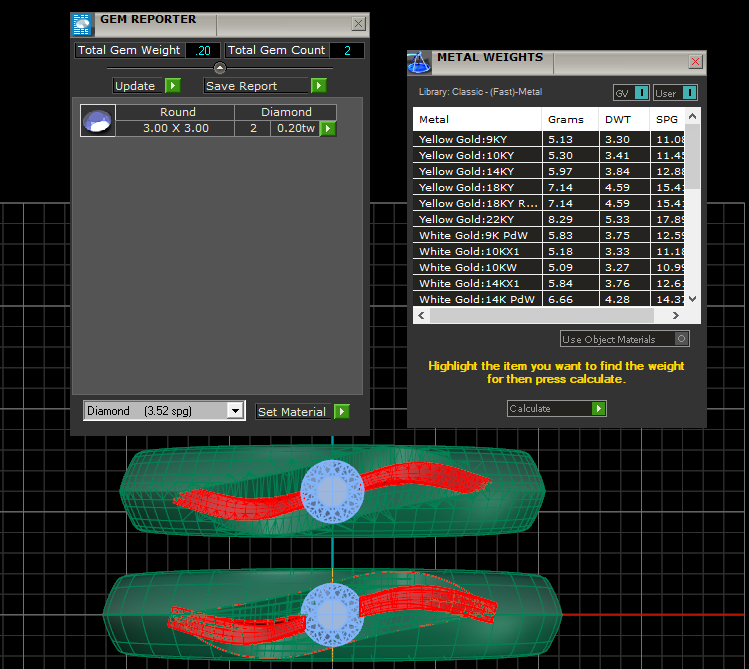Click the Gem Reporter panel icon
This screenshot has width=749, height=669.
82,22
